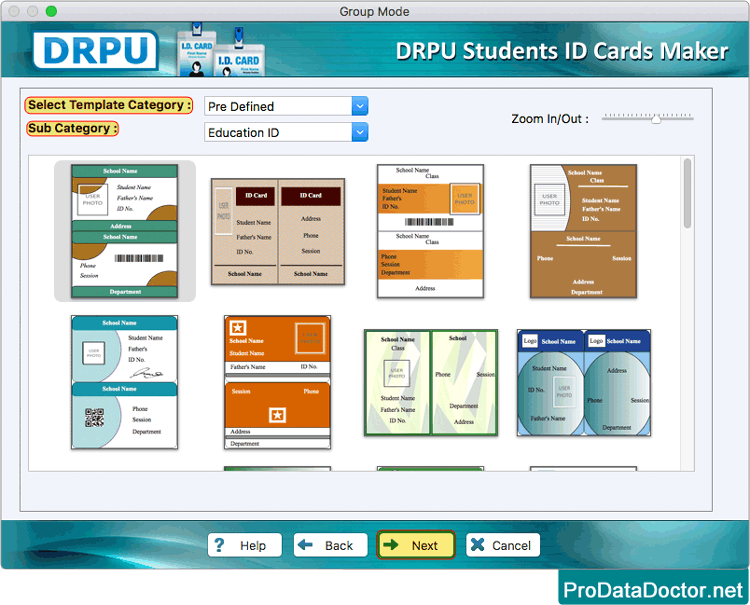The width and height of the screenshot is (750, 605).
Task: Cancel the template selection
Action: point(503,545)
